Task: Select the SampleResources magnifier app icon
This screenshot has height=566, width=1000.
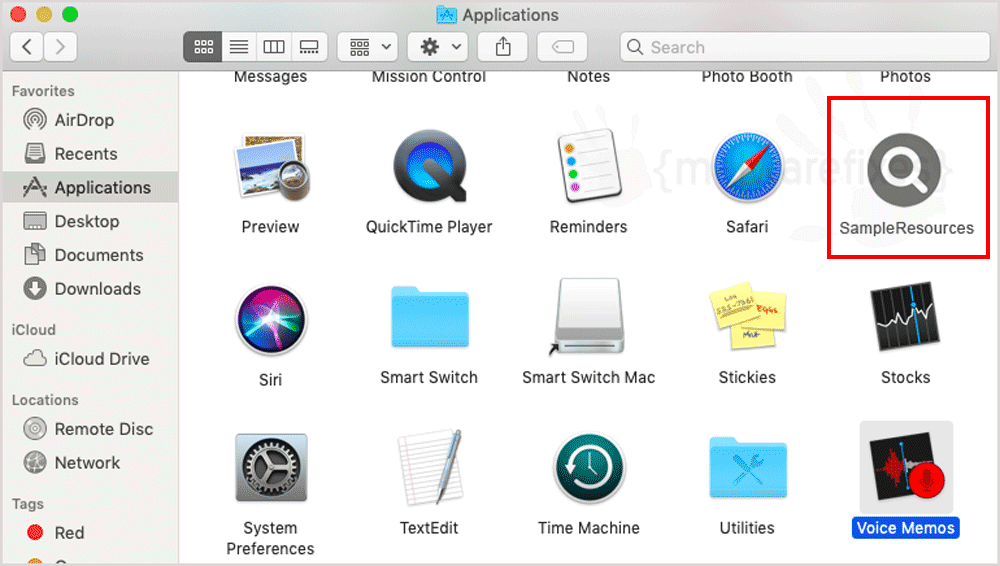Action: [904, 170]
